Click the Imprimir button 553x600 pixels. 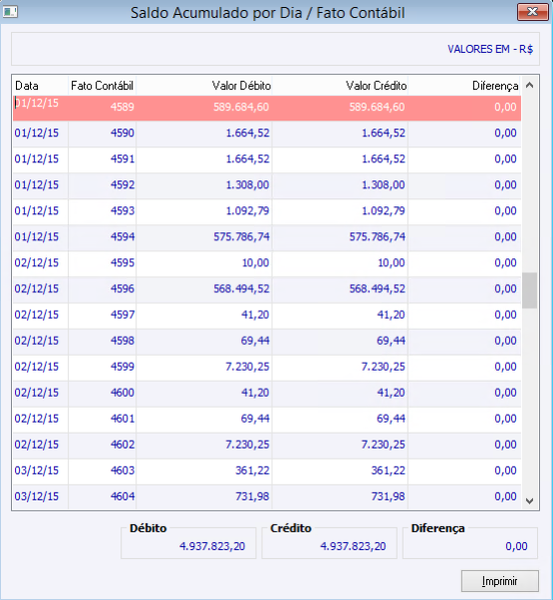tap(499, 581)
